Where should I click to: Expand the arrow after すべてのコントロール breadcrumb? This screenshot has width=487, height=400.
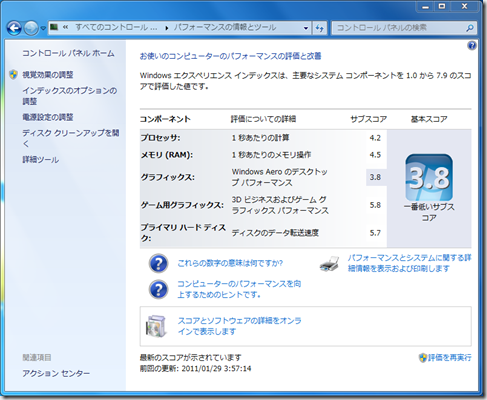coord(166,28)
